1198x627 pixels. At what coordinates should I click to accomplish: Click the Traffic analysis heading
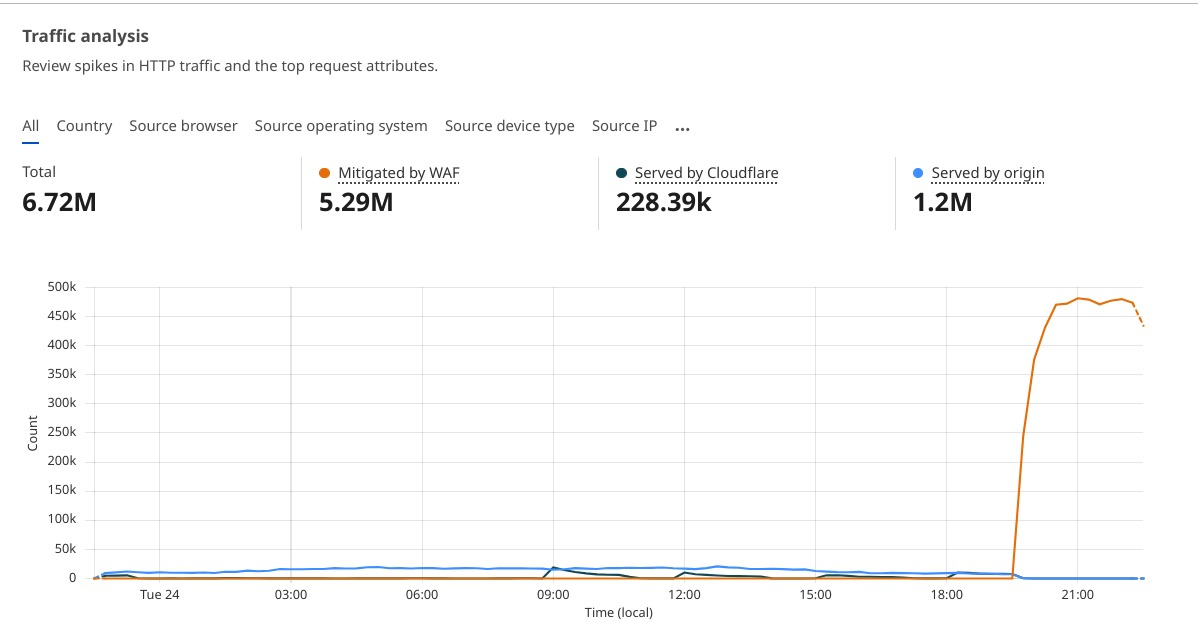[85, 36]
